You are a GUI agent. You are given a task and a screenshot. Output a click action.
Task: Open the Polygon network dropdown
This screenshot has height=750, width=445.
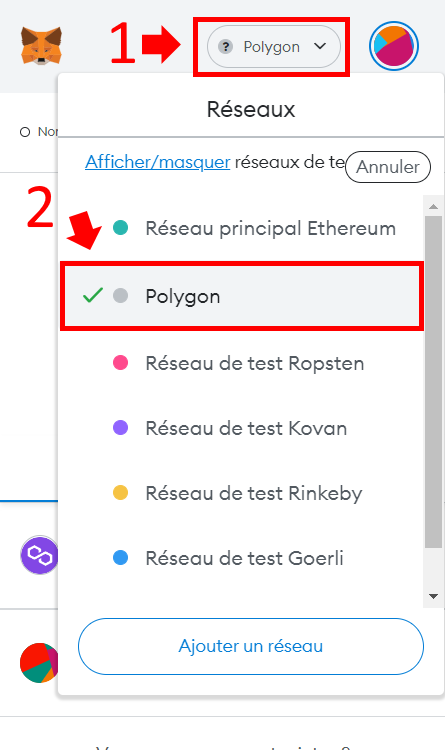(274, 47)
